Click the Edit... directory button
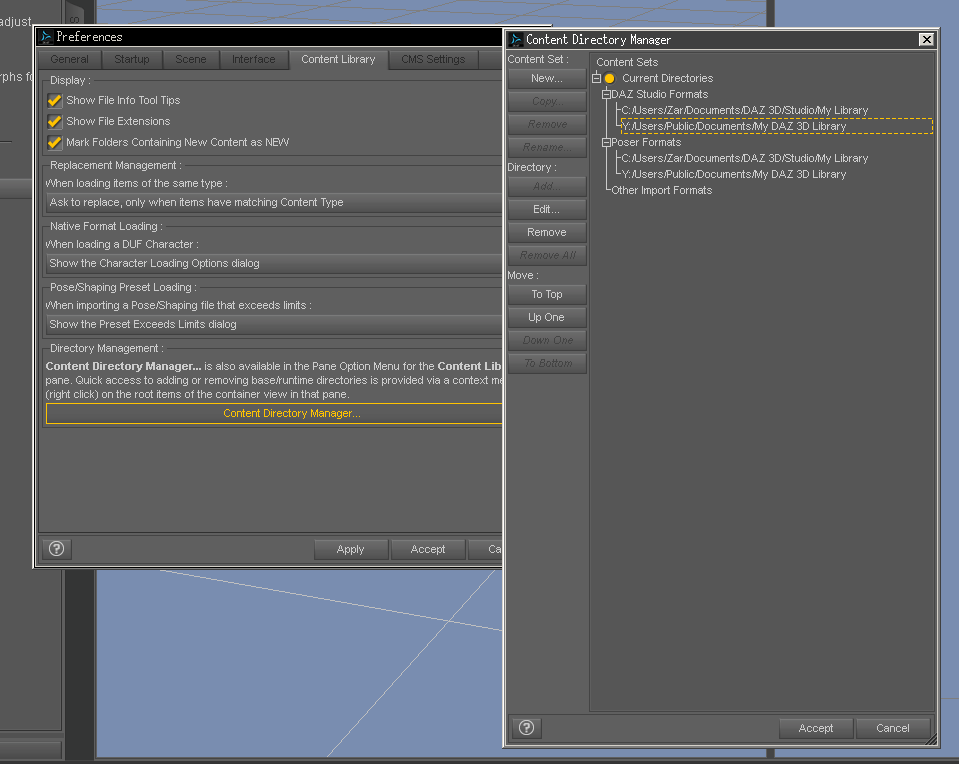Viewport: 959px width, 764px height. 547,209
